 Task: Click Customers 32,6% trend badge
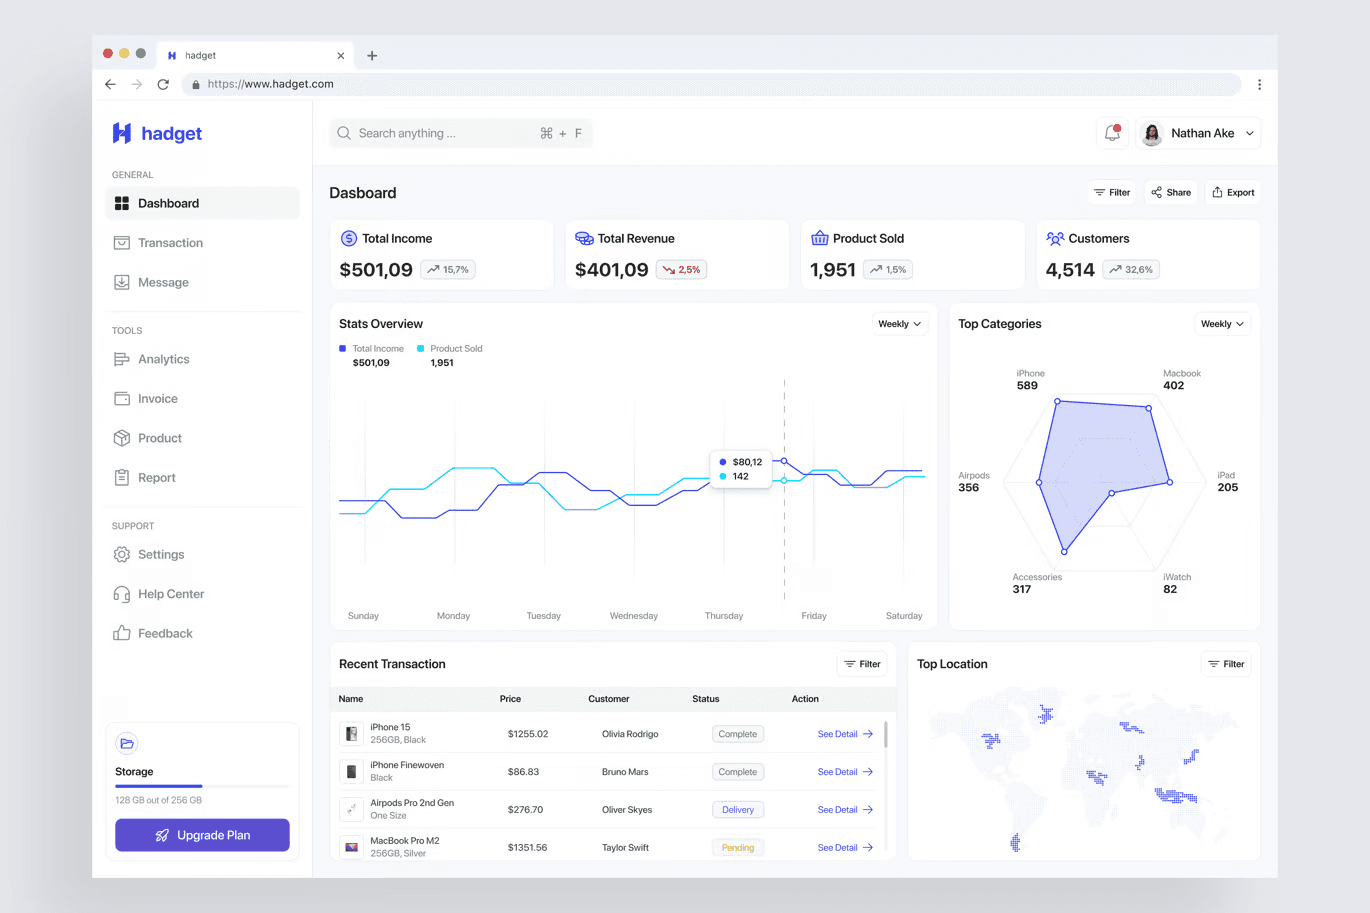(1131, 269)
